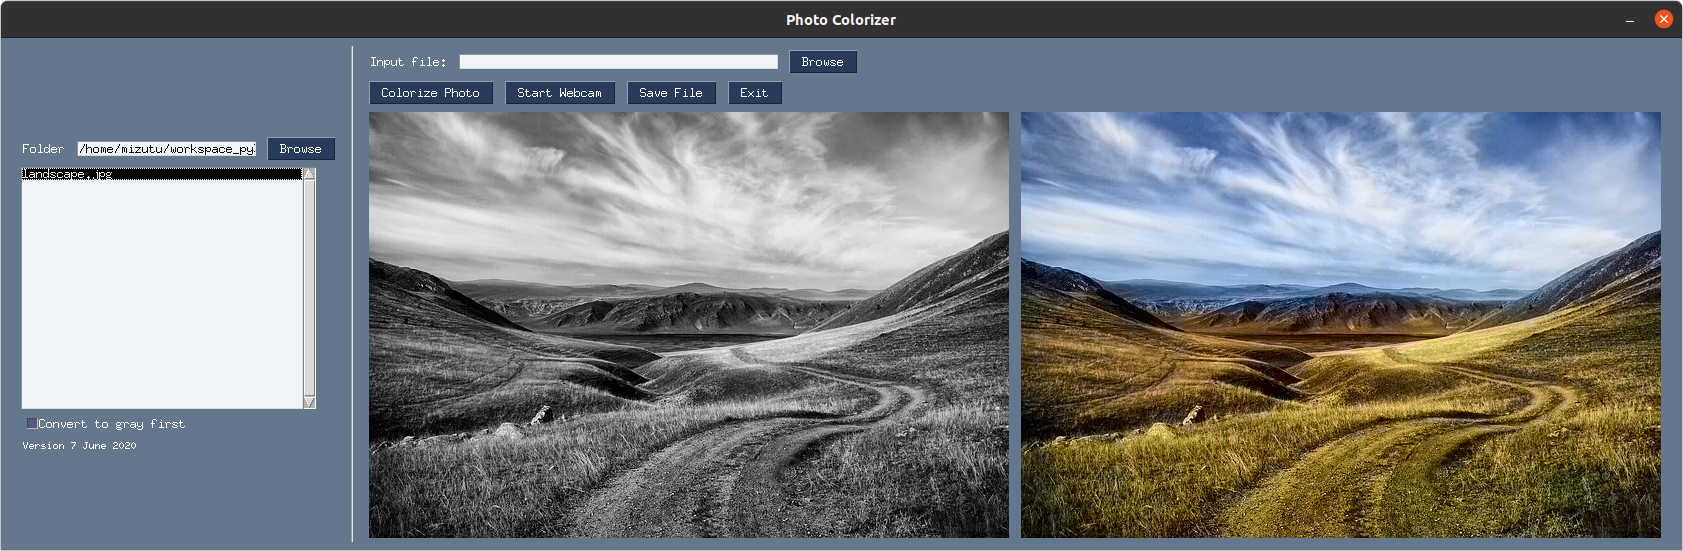
Task: Click the Version 7 June 2020 label
Action: [x=79, y=446]
